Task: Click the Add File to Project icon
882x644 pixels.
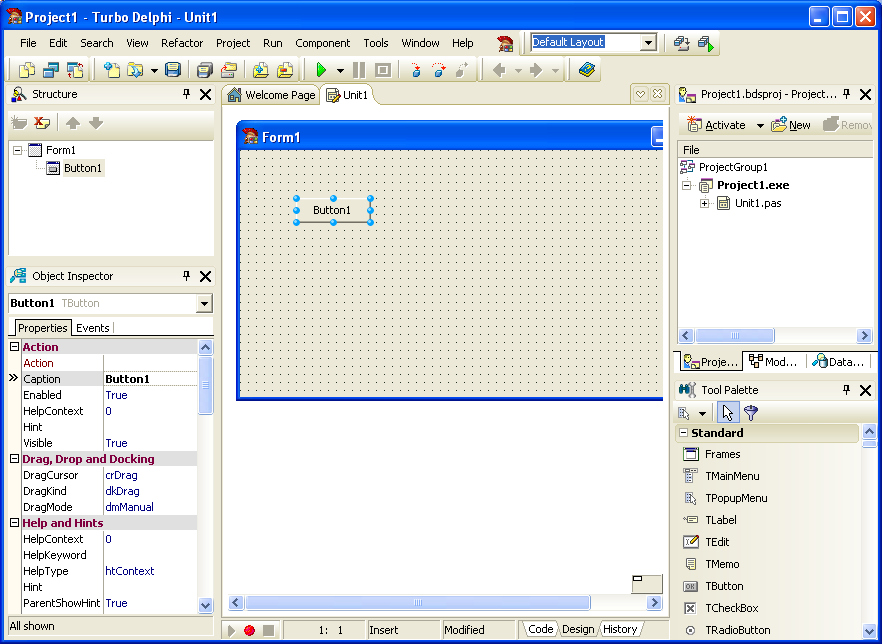Action: point(260,70)
